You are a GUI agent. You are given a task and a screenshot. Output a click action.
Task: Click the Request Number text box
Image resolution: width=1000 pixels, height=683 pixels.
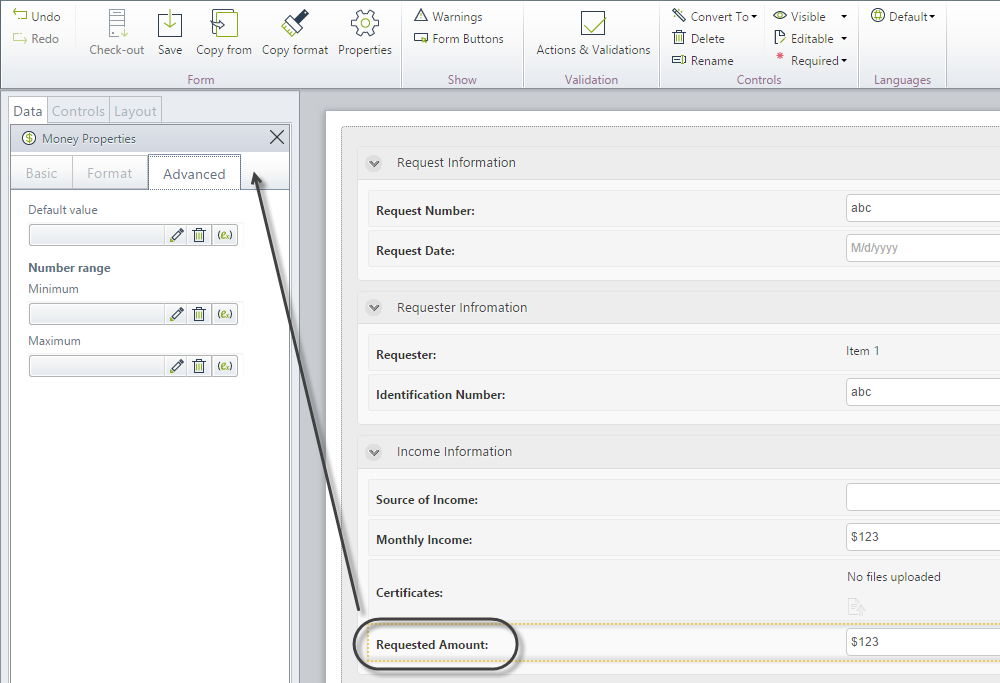pos(923,208)
